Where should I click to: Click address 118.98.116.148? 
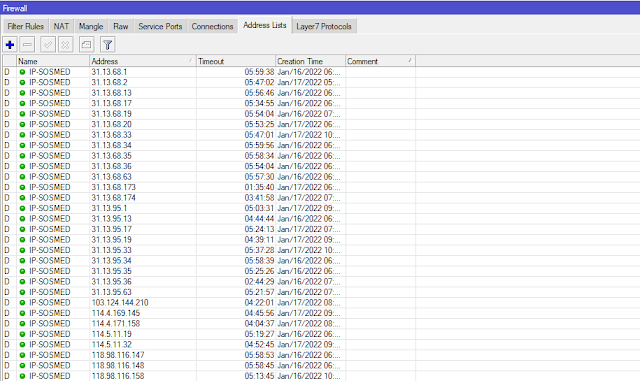click(118, 365)
